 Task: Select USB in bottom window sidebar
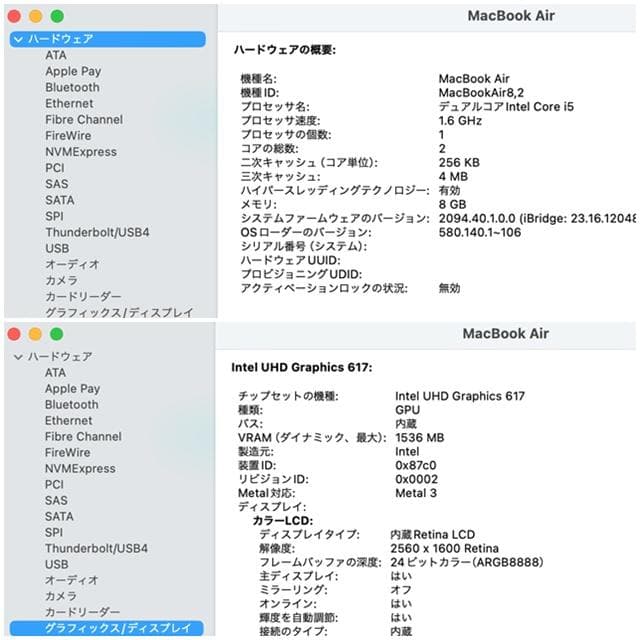(57, 564)
